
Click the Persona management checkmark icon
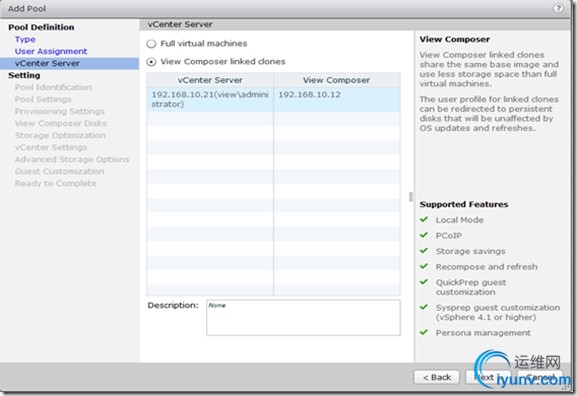click(424, 332)
